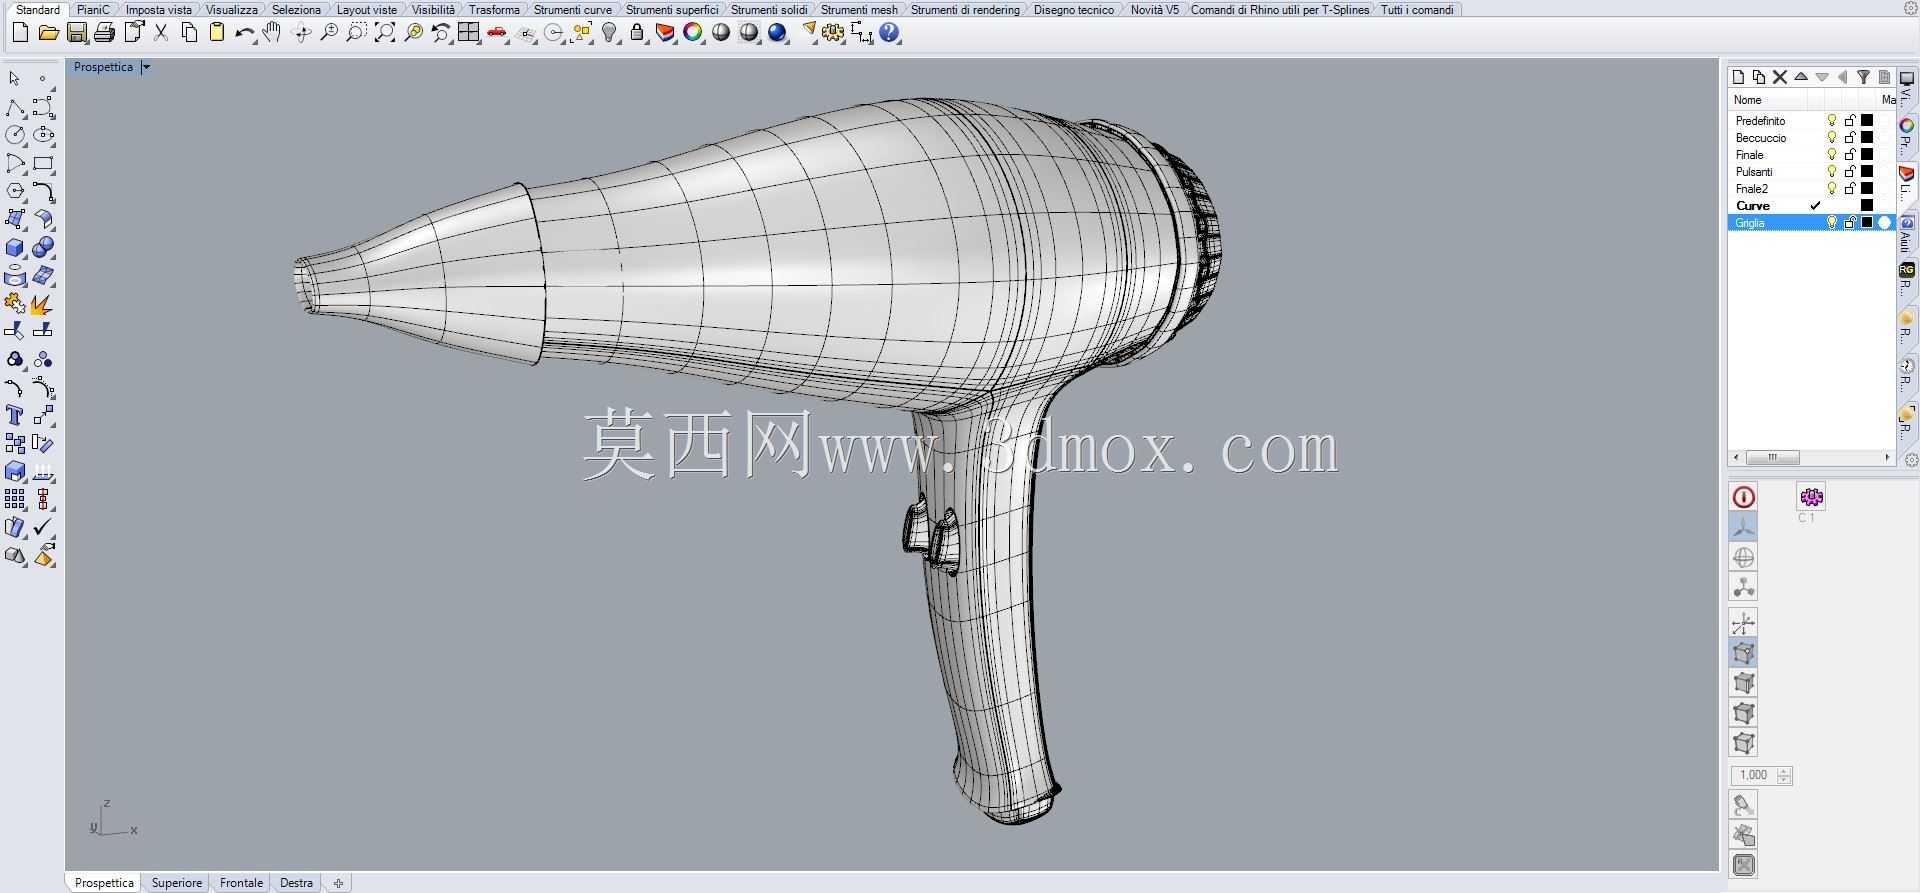Viewport: 1920px width, 893px height.
Task: Click the Filter layers funnel icon
Action: click(x=1863, y=77)
